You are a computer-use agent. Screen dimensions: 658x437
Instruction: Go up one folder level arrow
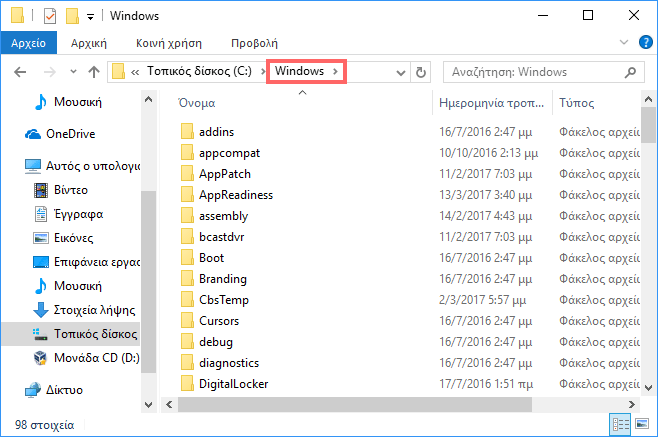[x=94, y=72]
